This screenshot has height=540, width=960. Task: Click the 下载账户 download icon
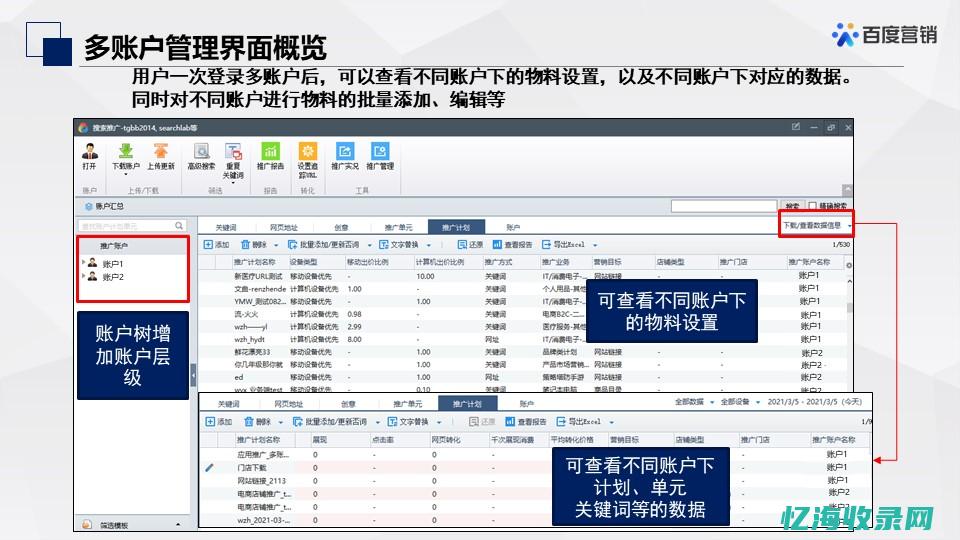tap(126, 153)
